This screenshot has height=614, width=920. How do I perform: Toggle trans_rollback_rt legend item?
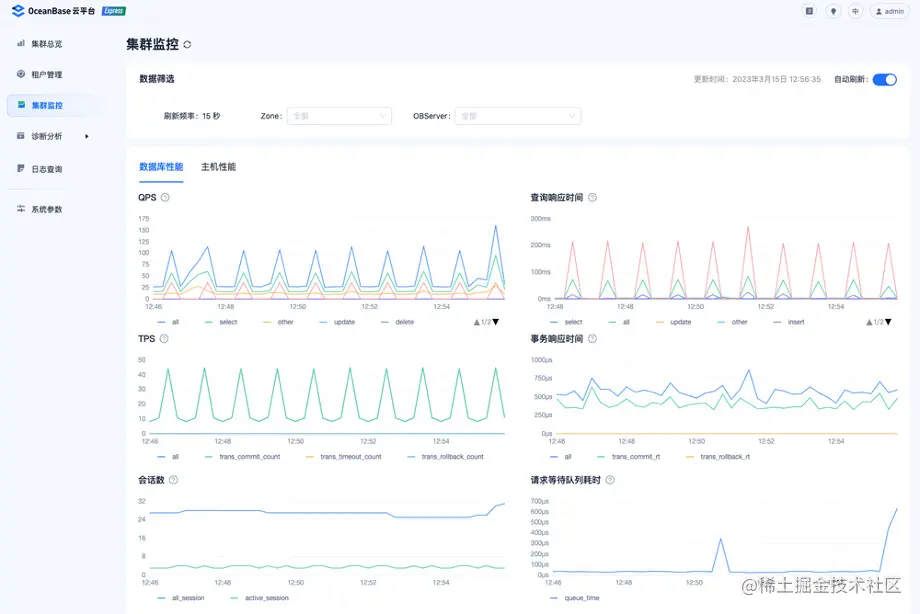point(718,456)
